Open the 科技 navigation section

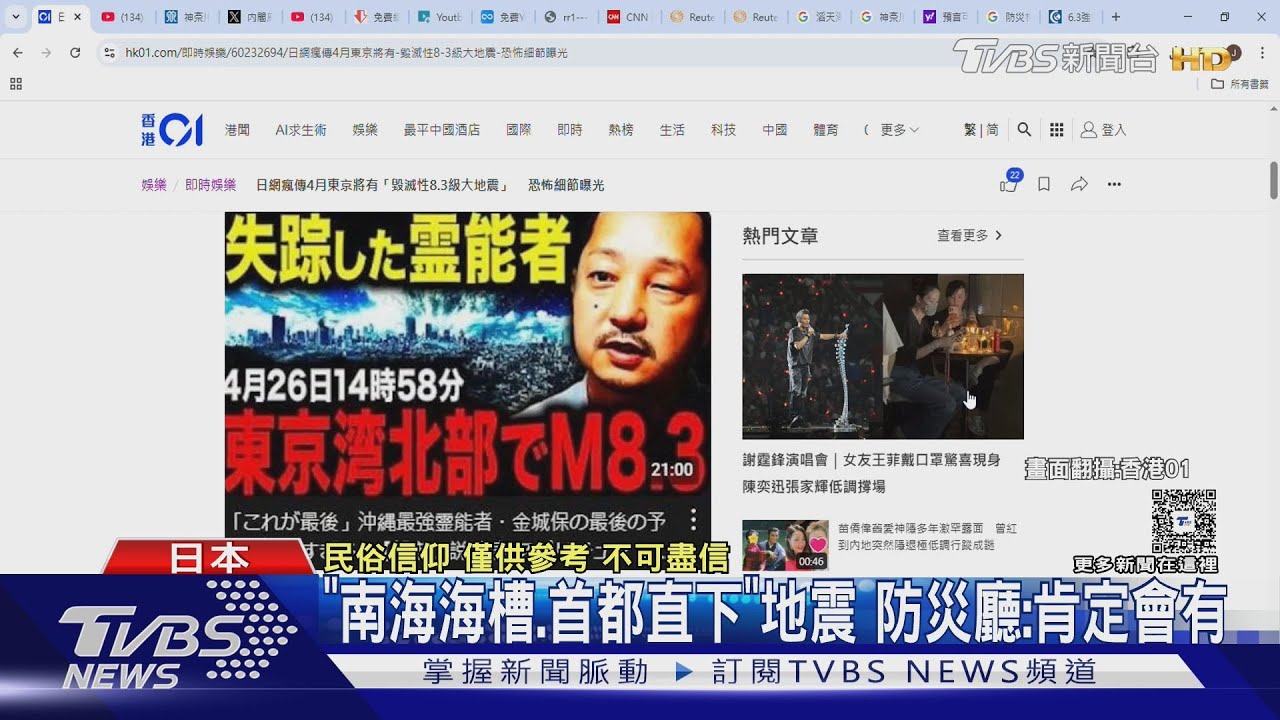click(x=723, y=130)
